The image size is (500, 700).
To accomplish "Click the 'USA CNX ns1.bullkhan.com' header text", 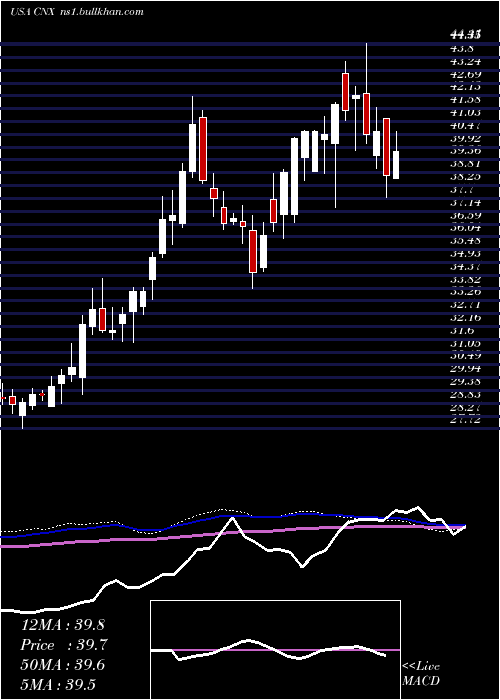I will click(x=77, y=12).
